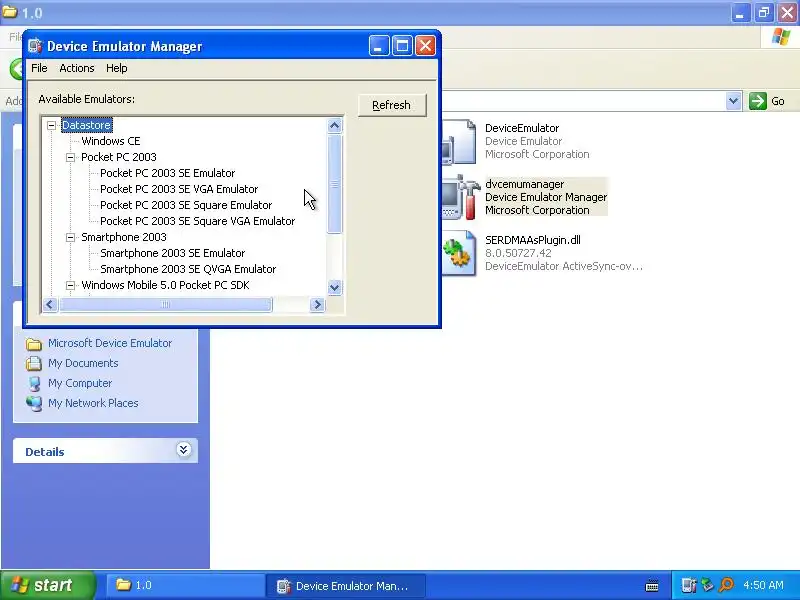This screenshot has width=800, height=600.
Task: Click the horizontal scroll left arrow
Action: [x=49, y=305]
